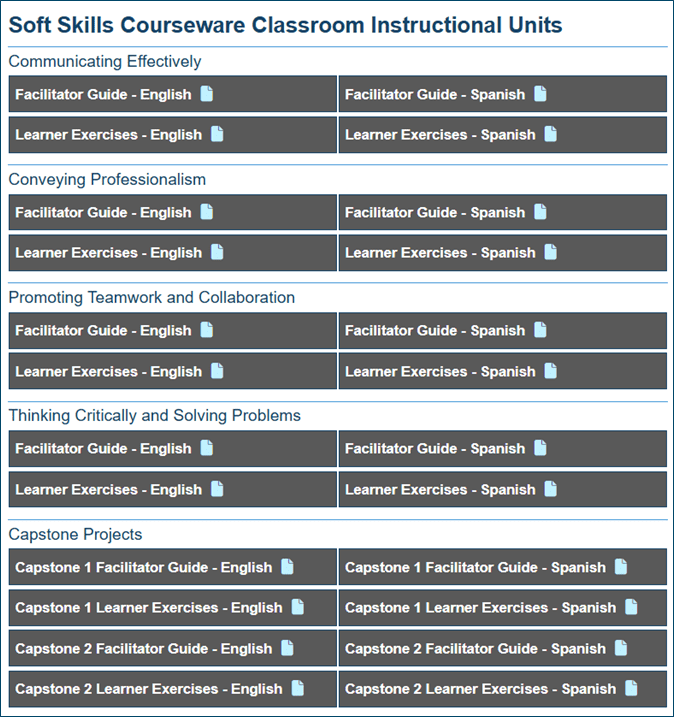The image size is (674, 717).
Task: Click document icon beside Conveying Professionalism English Learner Exercises
Action: pyautogui.click(x=217, y=253)
